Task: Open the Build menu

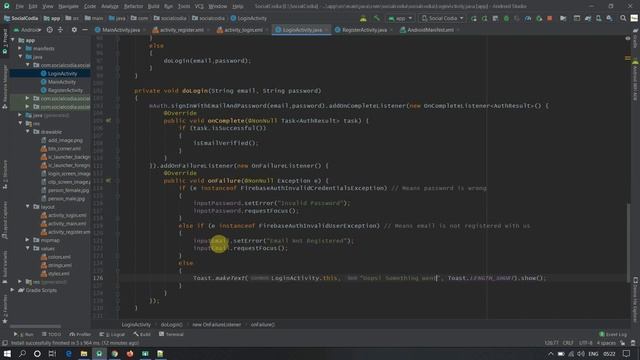Action: tap(153, 7)
